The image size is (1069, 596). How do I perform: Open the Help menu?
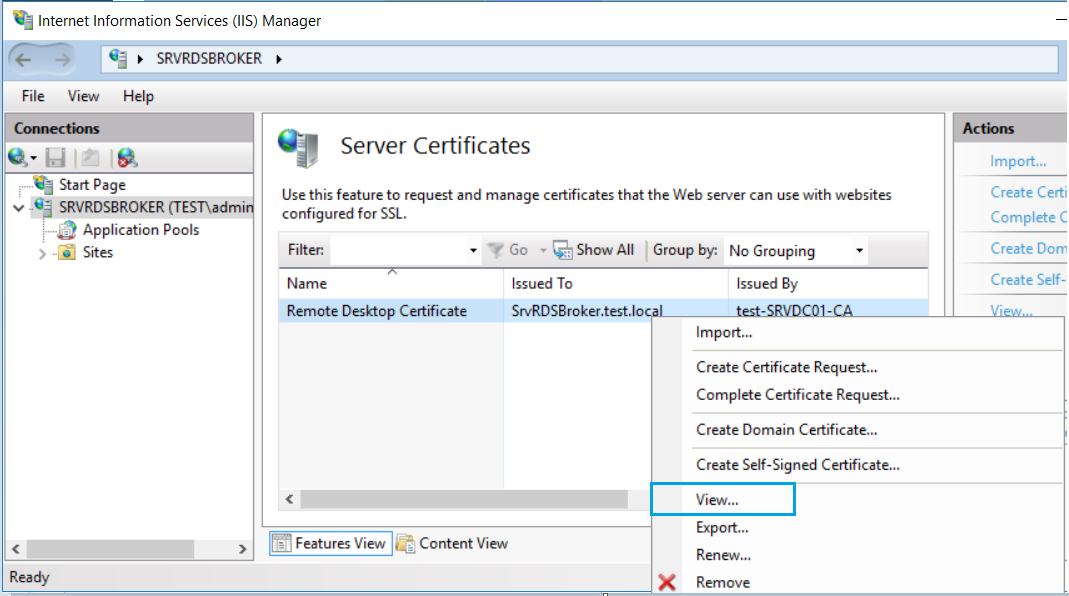(x=138, y=96)
